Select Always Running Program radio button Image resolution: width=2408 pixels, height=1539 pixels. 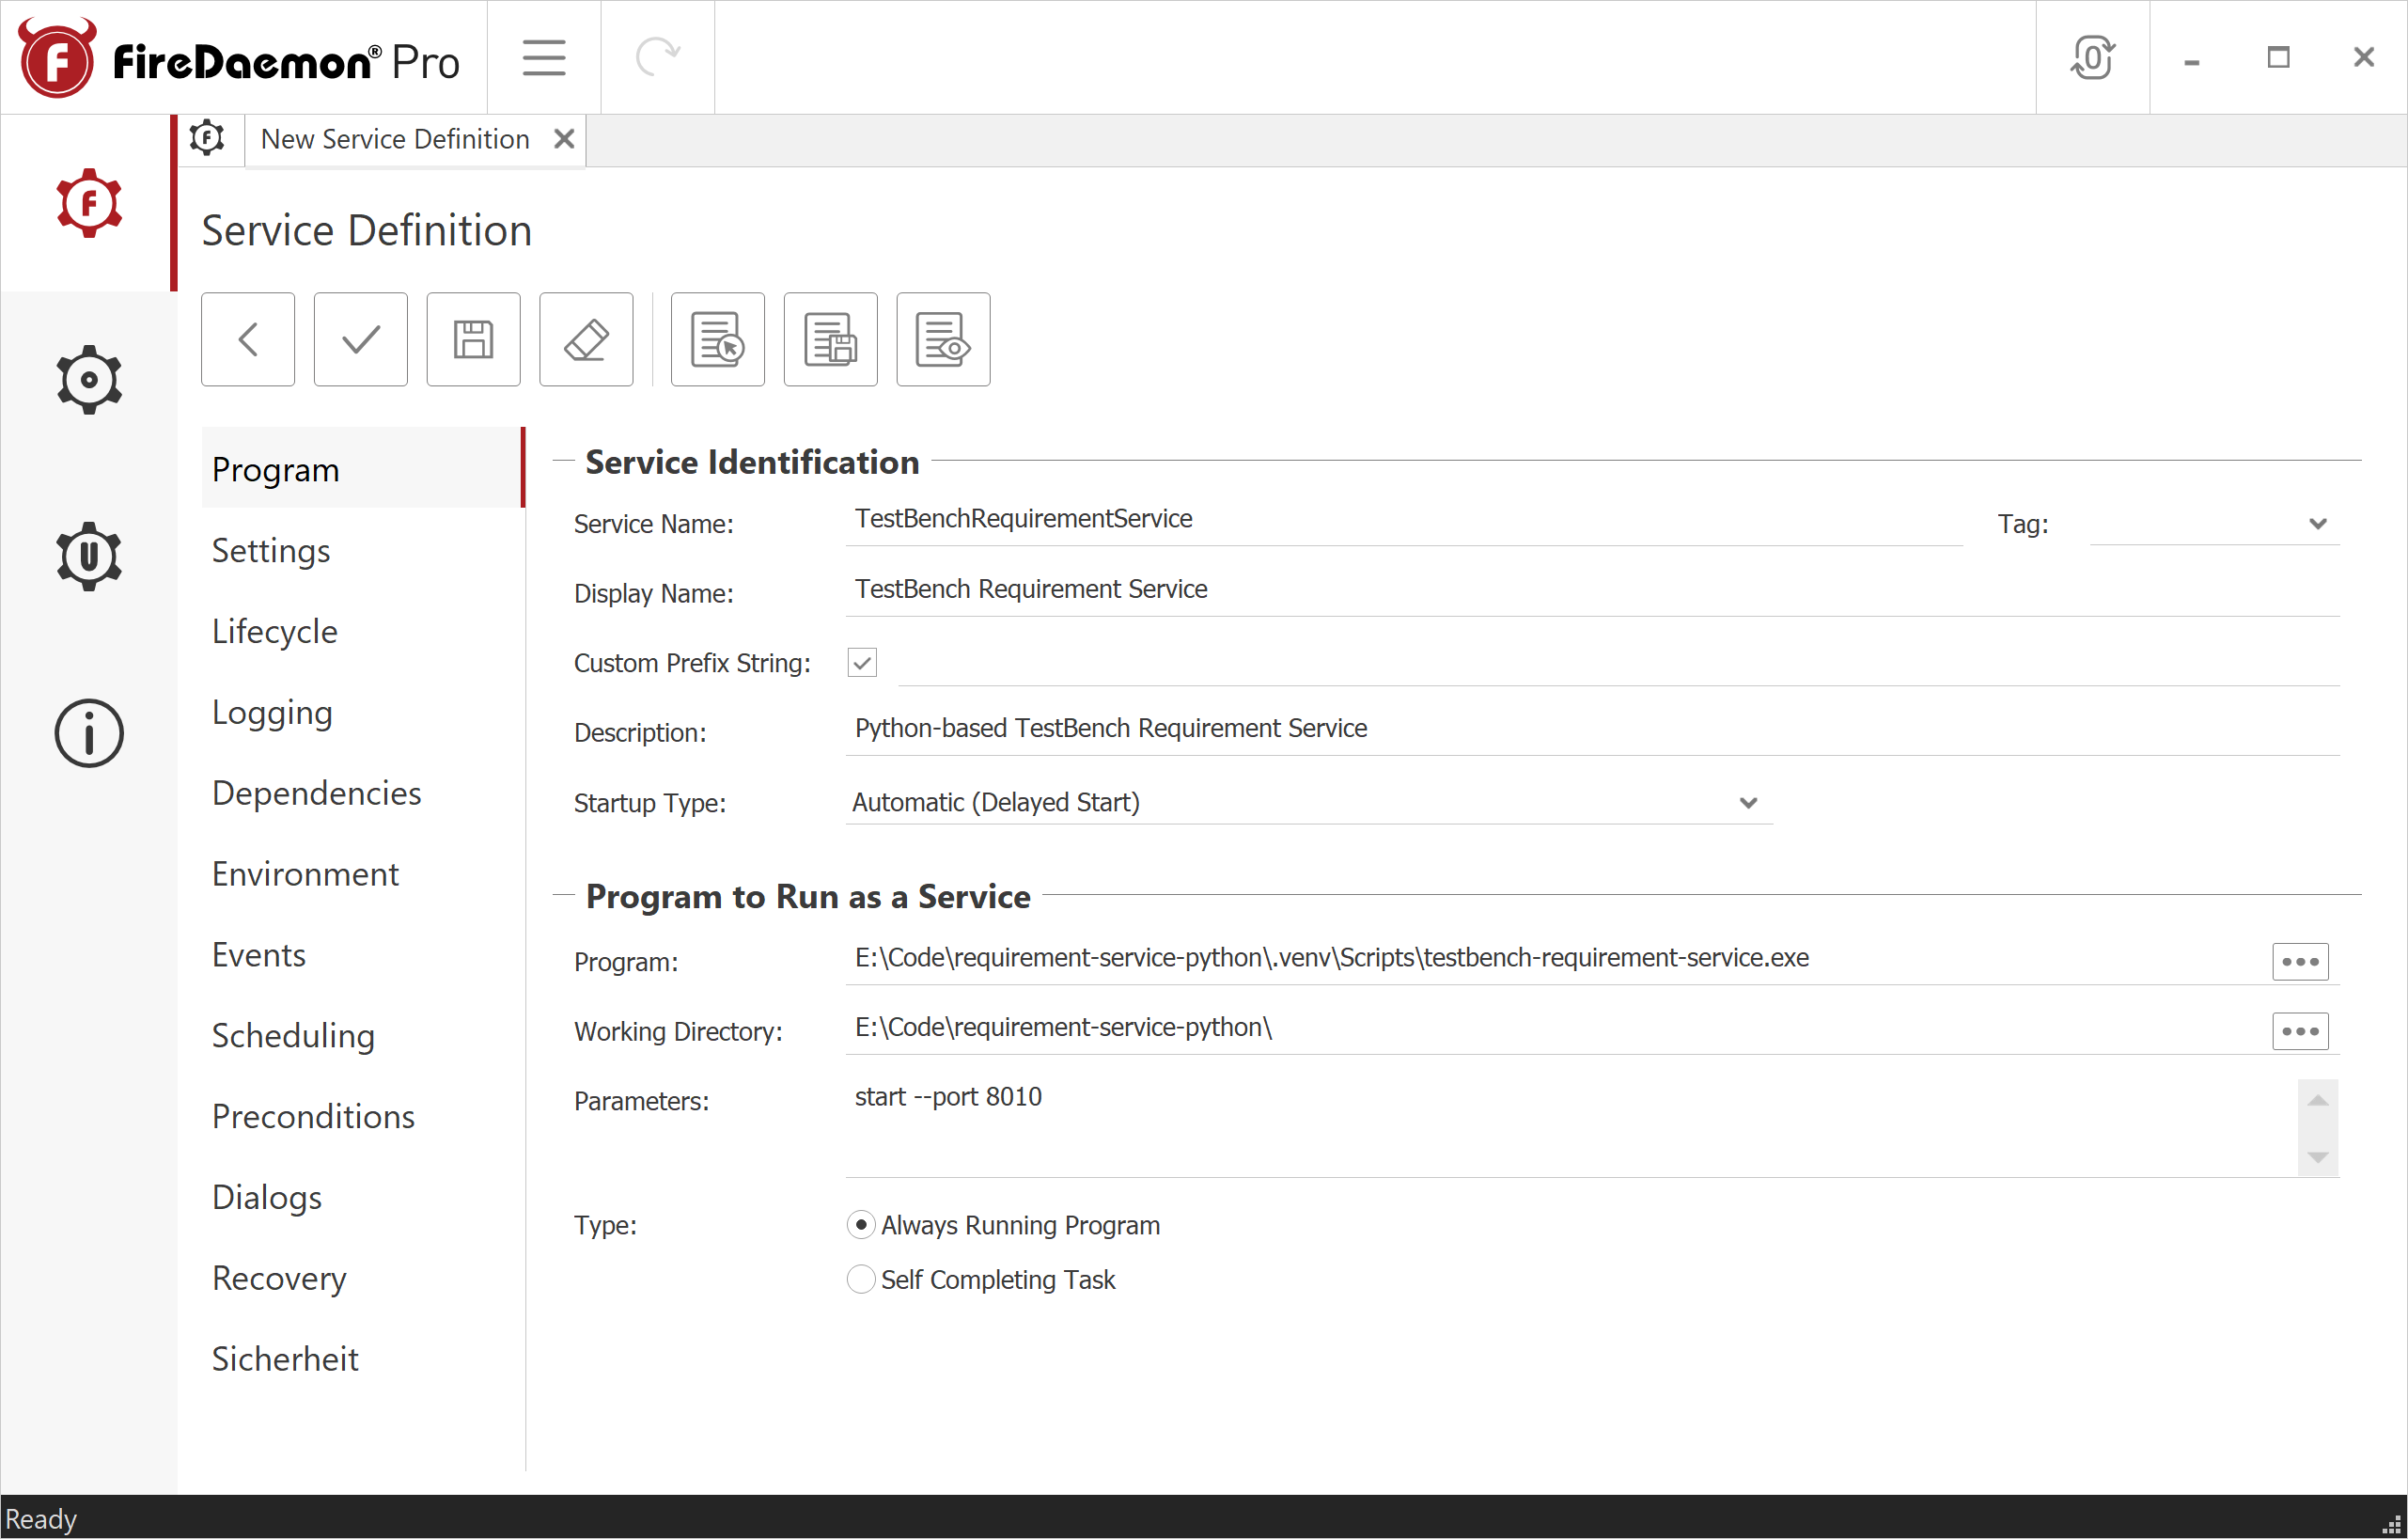861,1224
